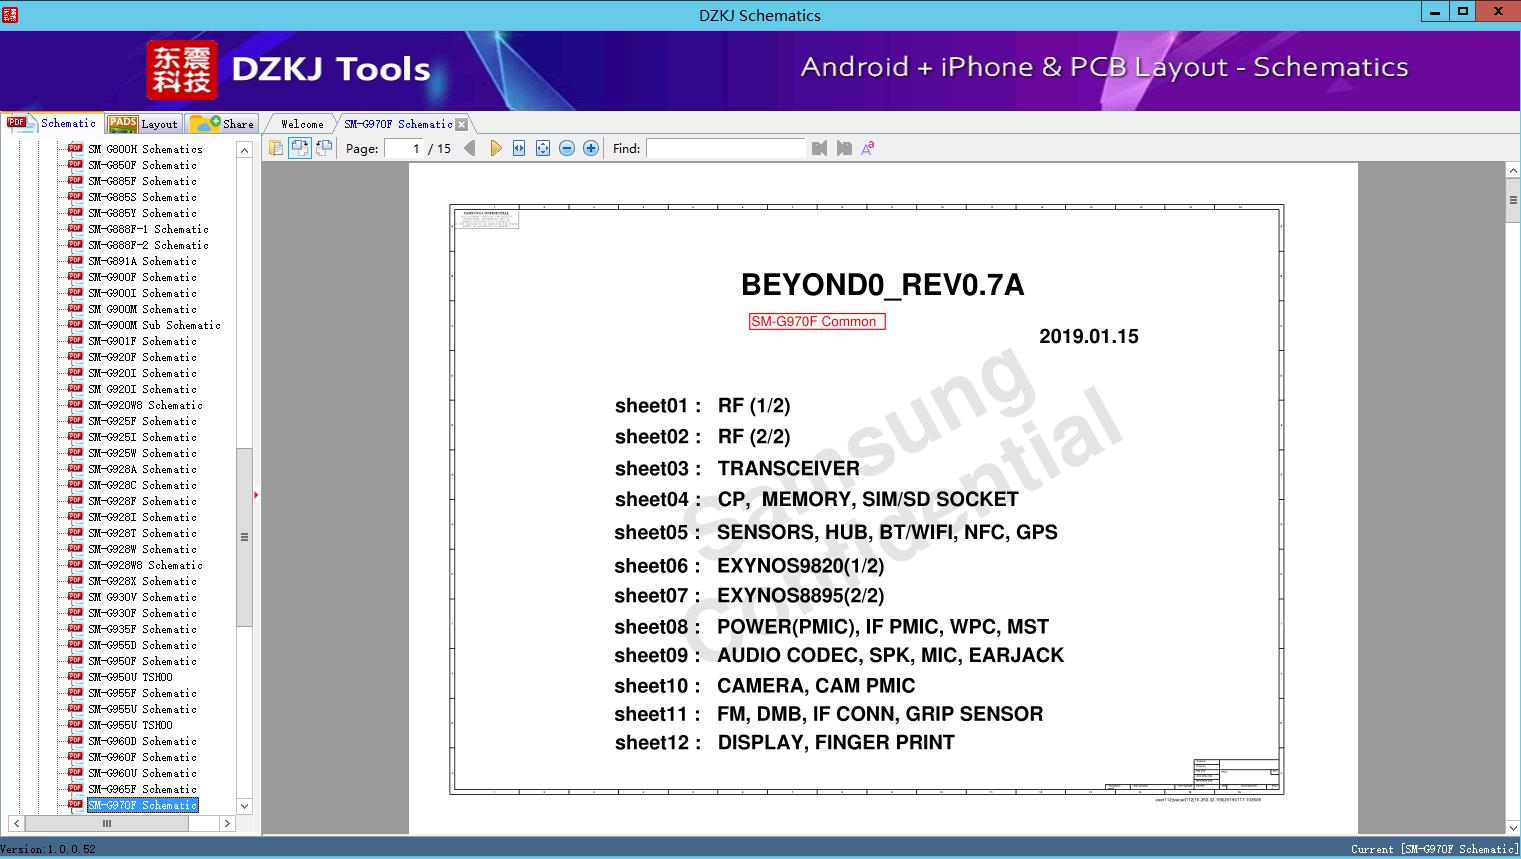Select SM-G965F Schematic entry

pos(142,789)
